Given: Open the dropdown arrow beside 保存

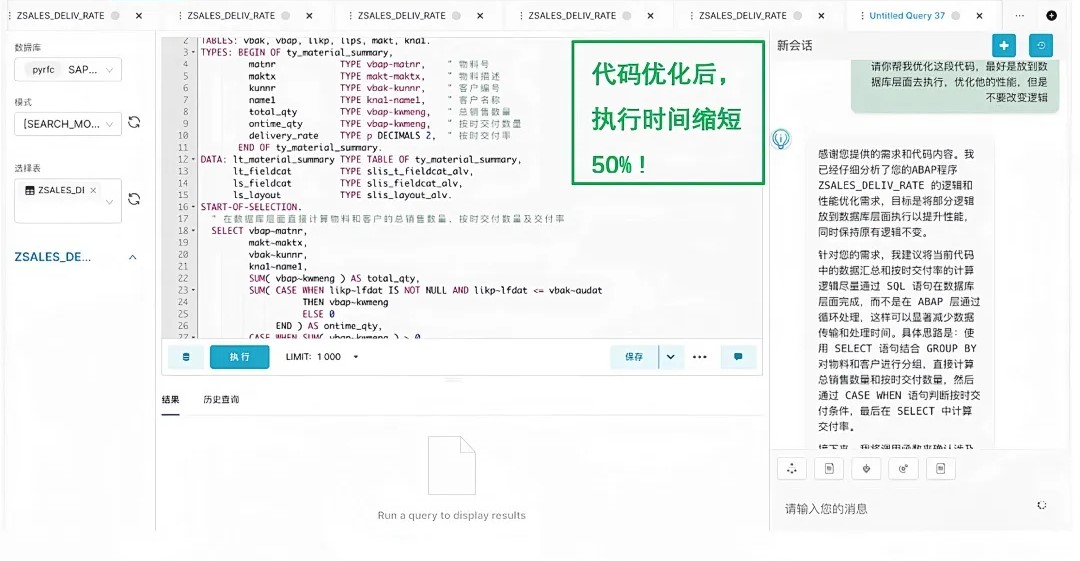Looking at the screenshot, I should click(x=670, y=357).
